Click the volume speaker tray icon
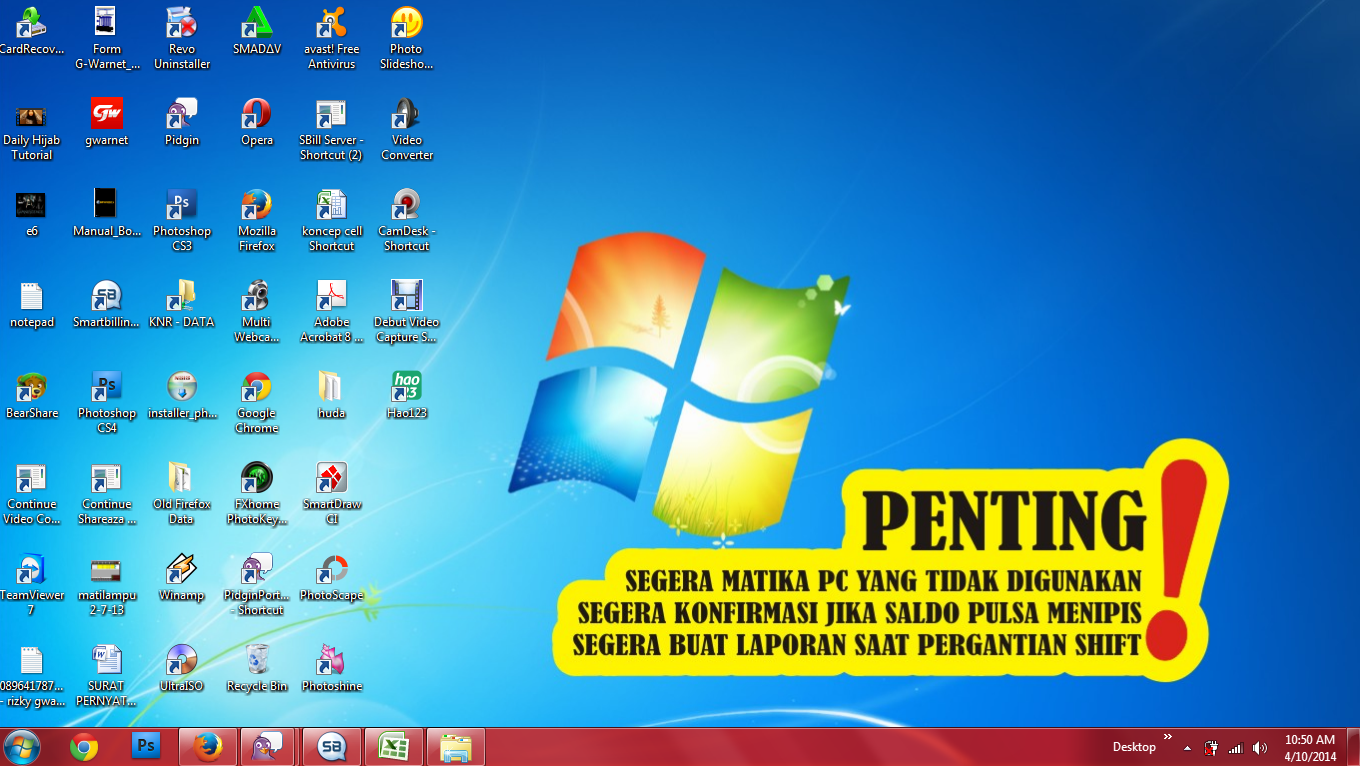The height and width of the screenshot is (766, 1360). (1259, 748)
